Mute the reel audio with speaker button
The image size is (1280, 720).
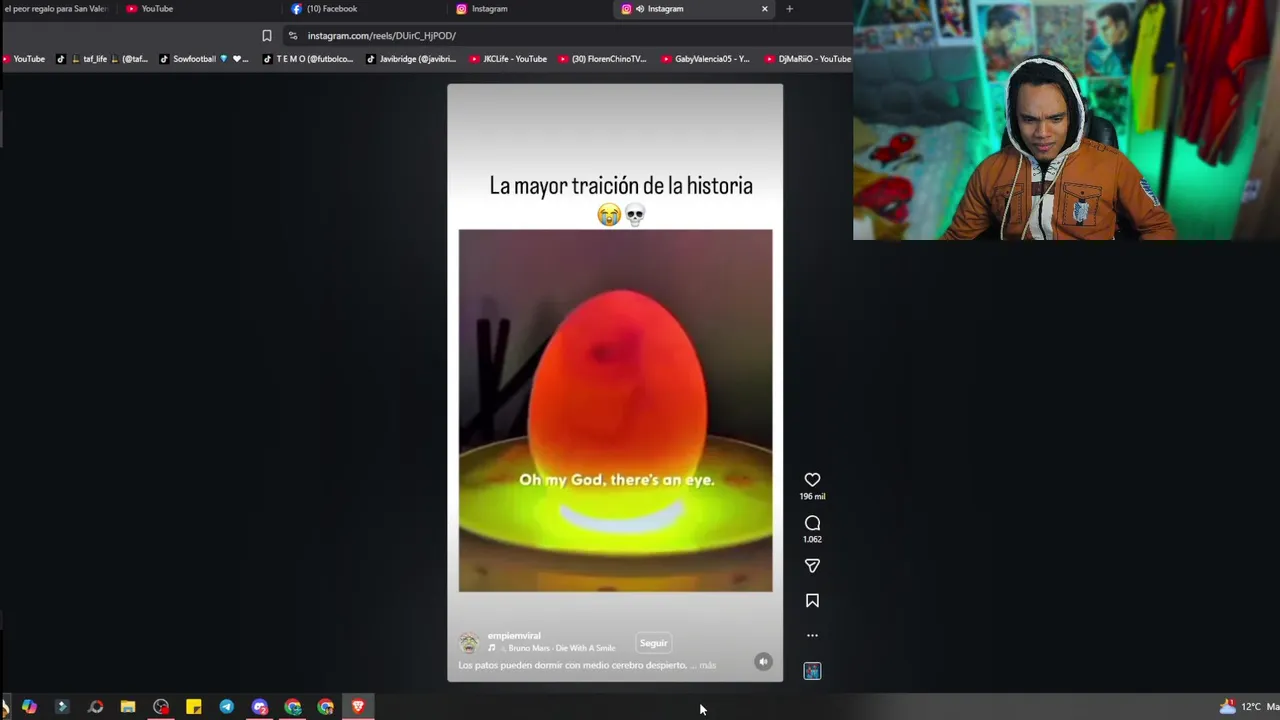coord(763,661)
